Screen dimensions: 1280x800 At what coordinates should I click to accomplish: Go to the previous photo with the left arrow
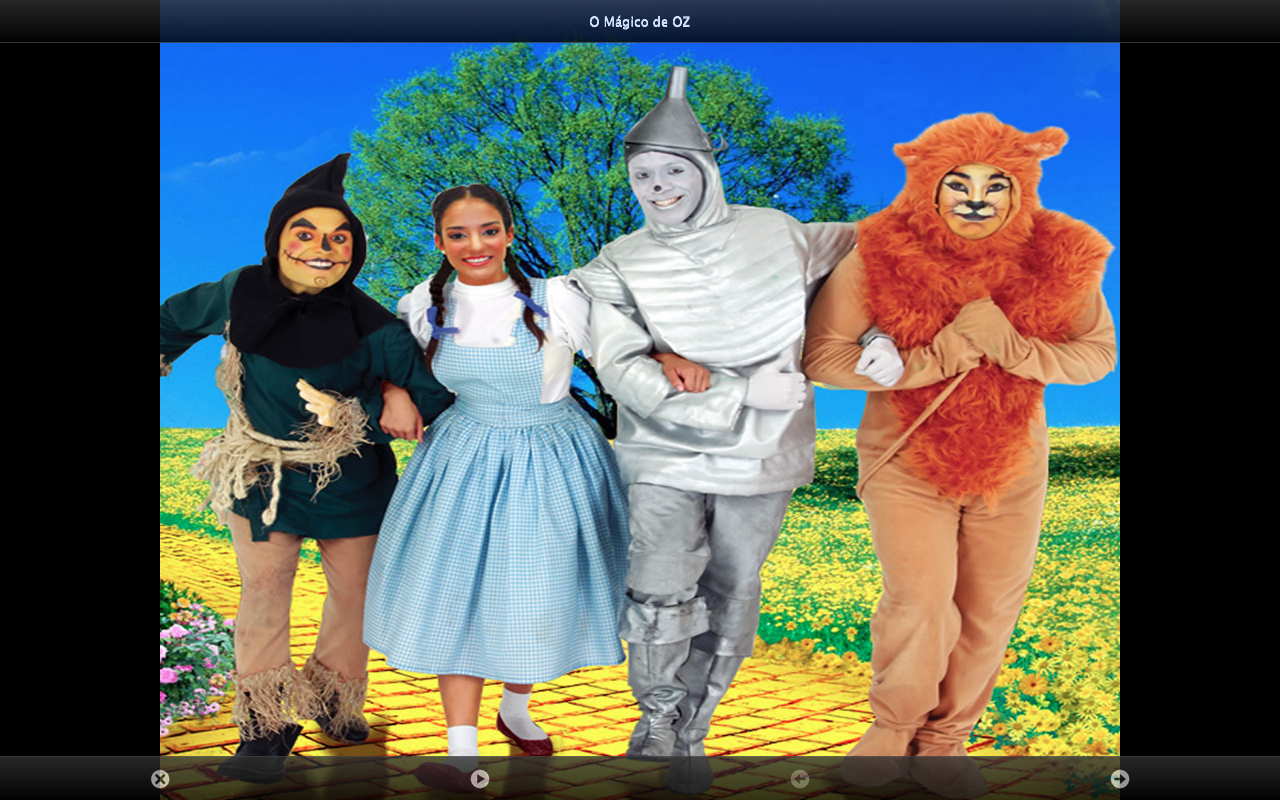(800, 779)
